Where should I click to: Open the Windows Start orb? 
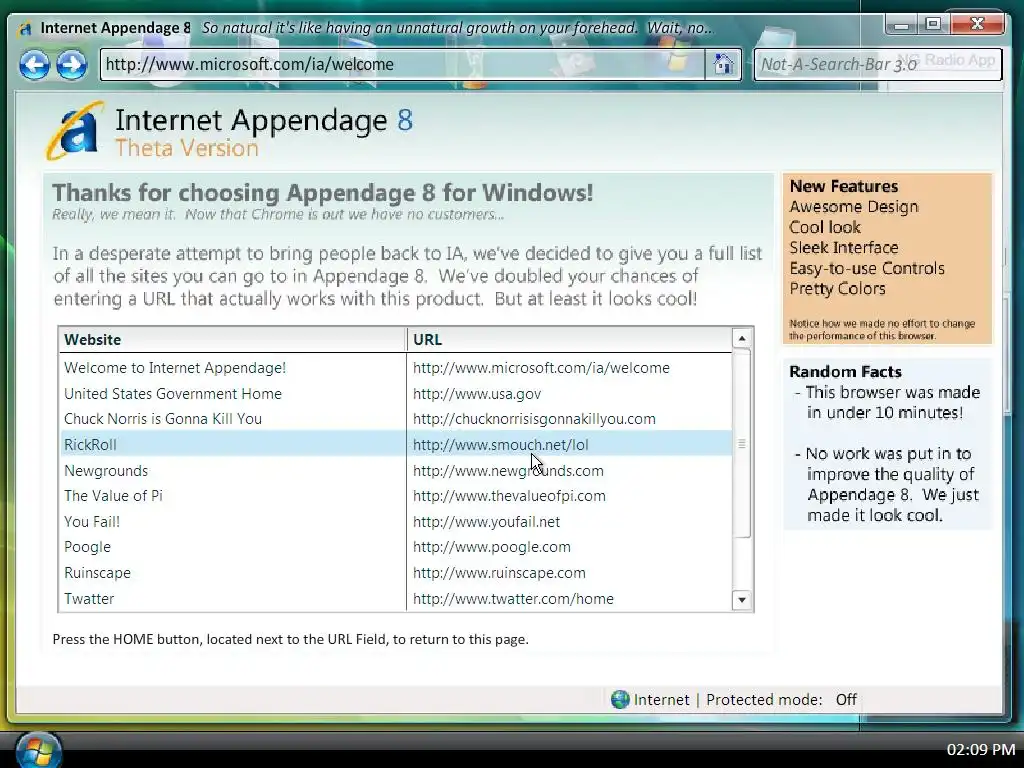coord(39,751)
